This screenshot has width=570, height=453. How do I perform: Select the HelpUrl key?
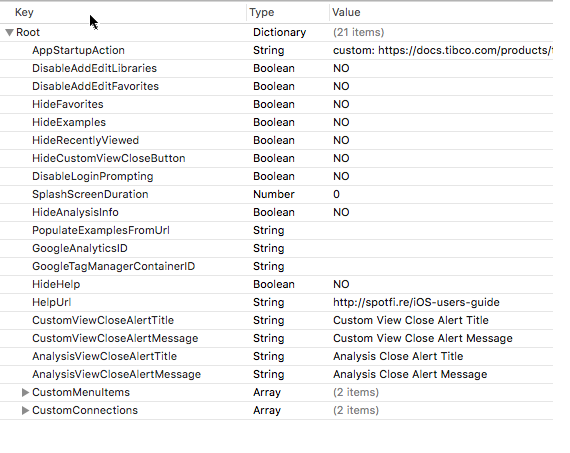[x=52, y=302]
